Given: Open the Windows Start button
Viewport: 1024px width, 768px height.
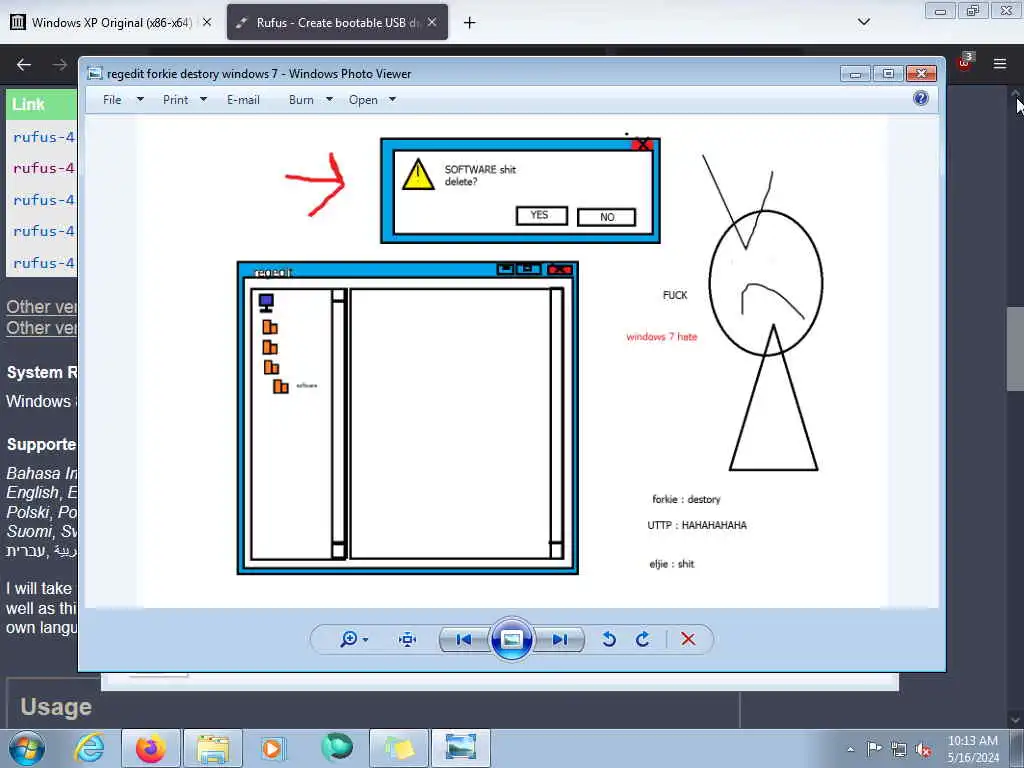Looking at the screenshot, I should pos(27,748).
